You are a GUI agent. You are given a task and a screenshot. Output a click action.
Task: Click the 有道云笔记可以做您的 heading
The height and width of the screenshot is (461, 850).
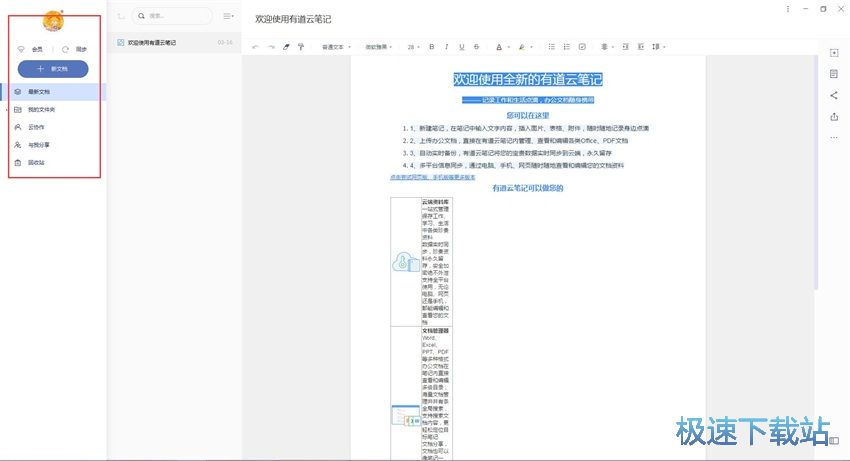pos(528,188)
